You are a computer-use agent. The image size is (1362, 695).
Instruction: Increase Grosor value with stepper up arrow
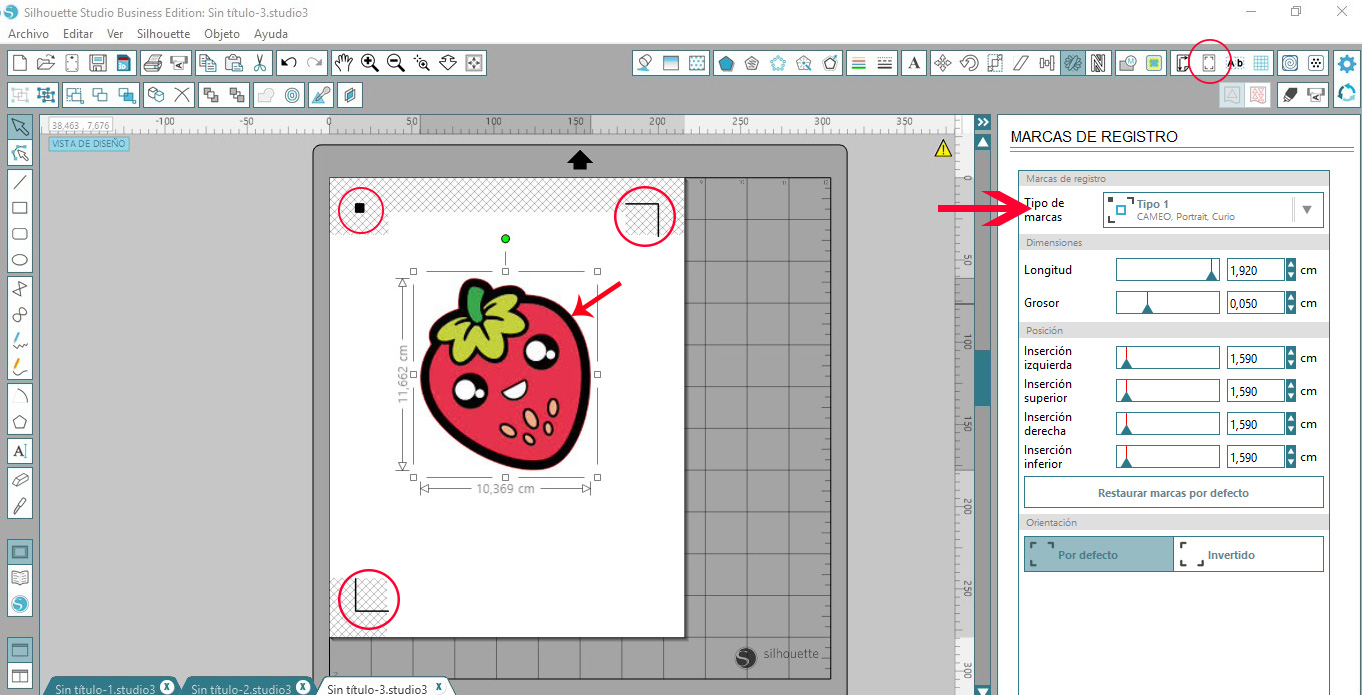click(1291, 297)
